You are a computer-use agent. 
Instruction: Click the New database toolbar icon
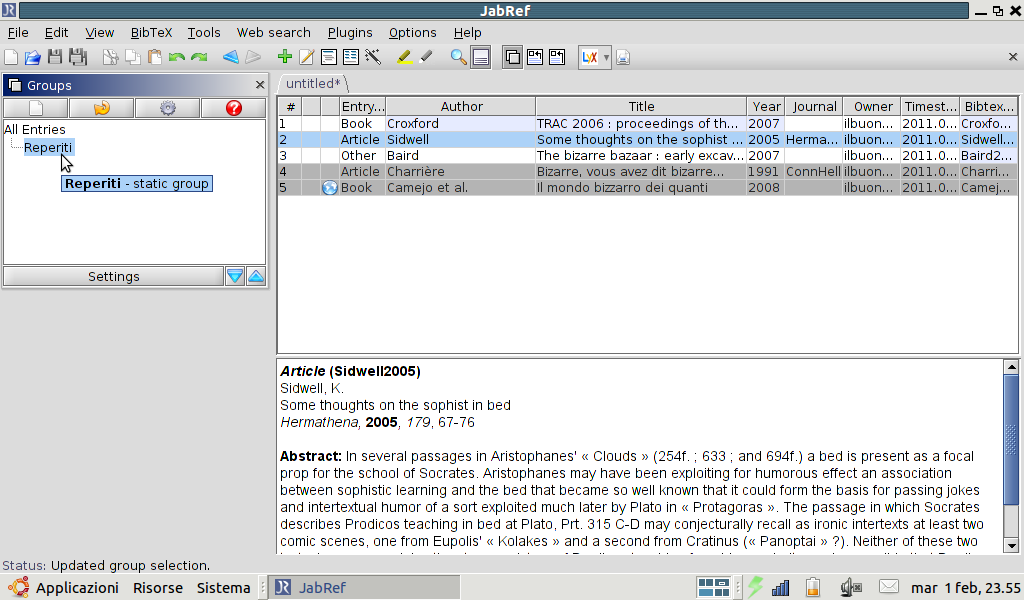[x=11, y=57]
